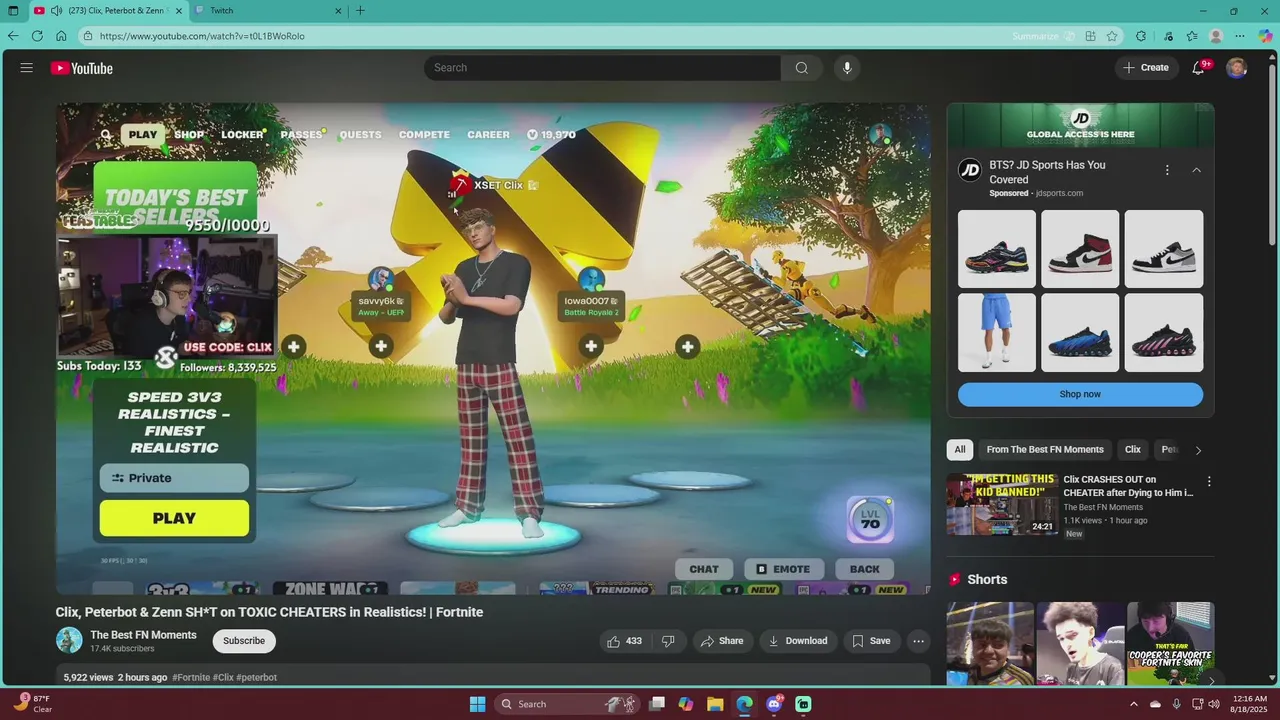Open YouTube notifications bell
The height and width of the screenshot is (720, 1280).
1198,68
